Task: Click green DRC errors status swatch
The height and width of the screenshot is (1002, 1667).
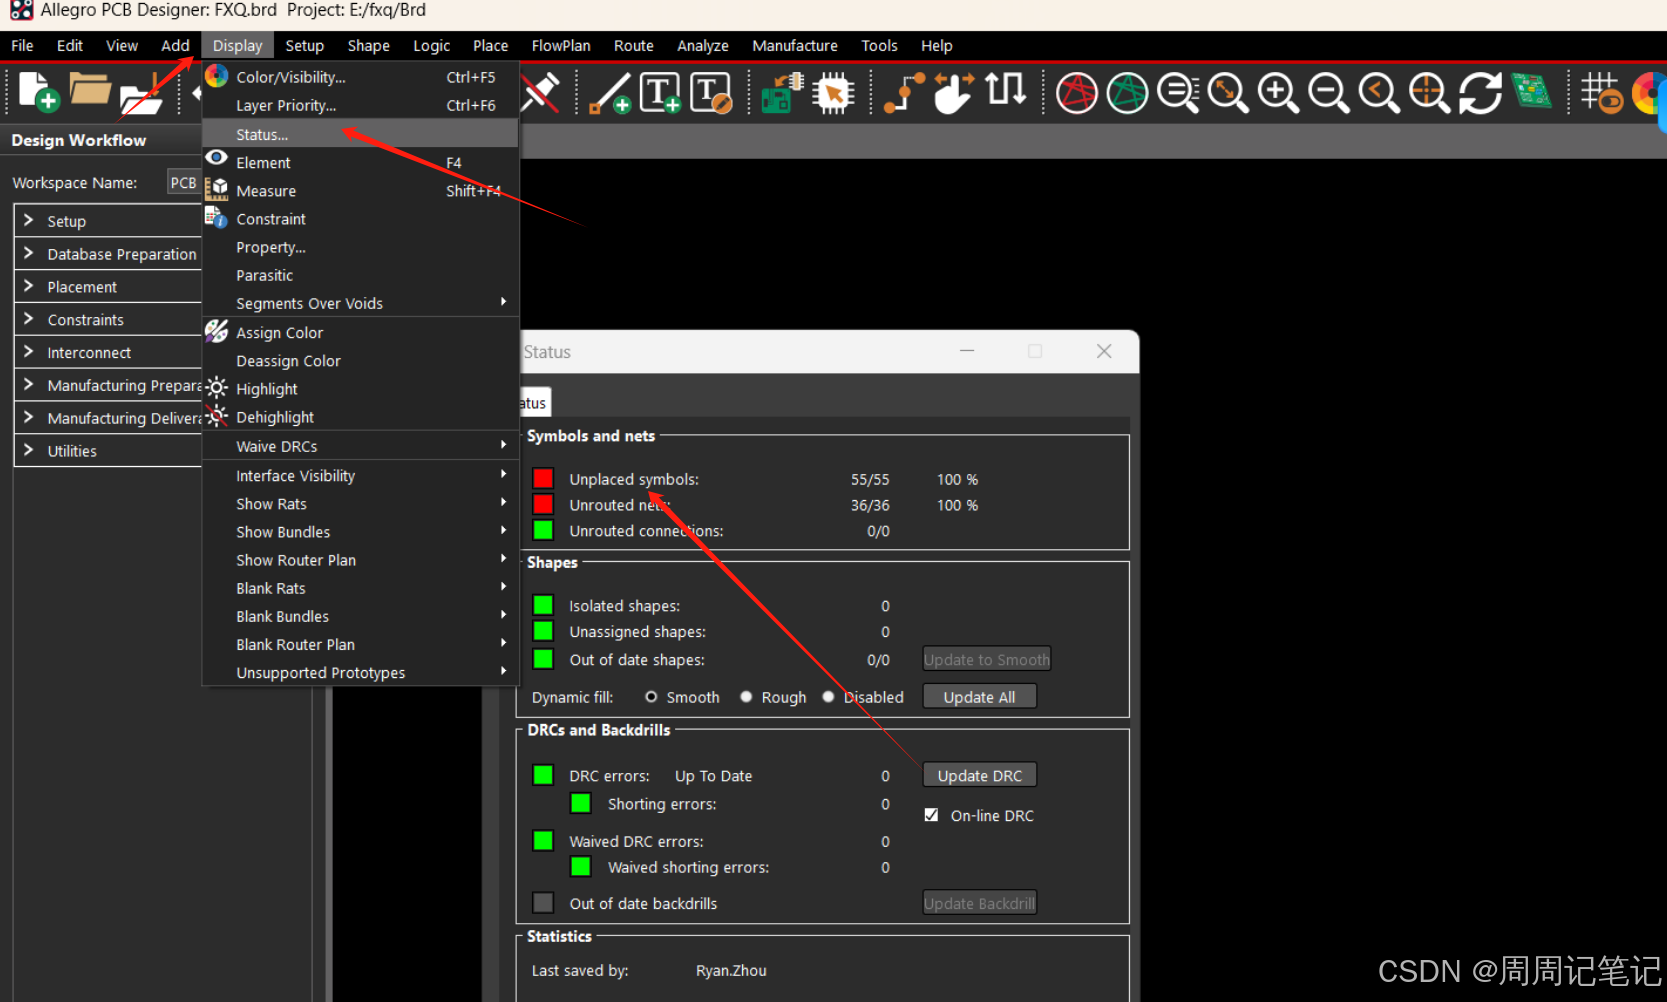Action: click(x=543, y=775)
